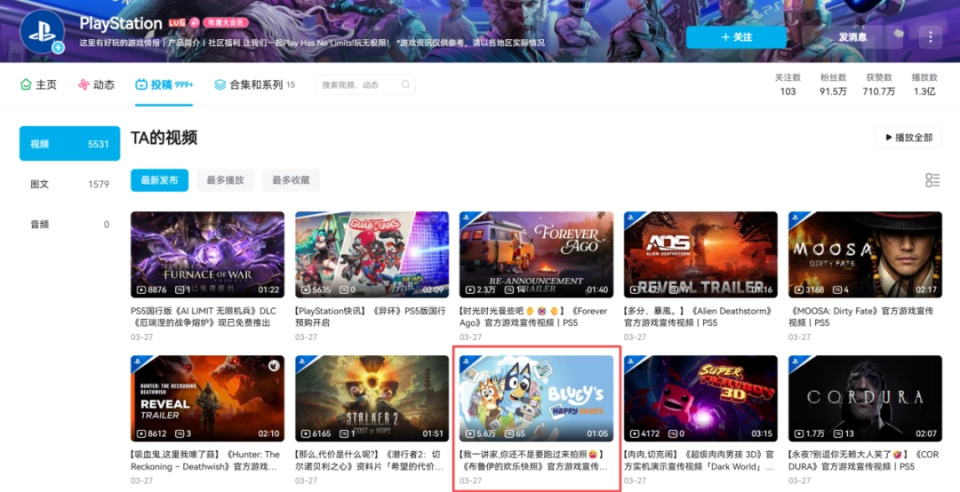Click title 【肉肉,切克闹】《超级肉肉男孩 3D》
The width and height of the screenshot is (960, 492).
[699, 461]
